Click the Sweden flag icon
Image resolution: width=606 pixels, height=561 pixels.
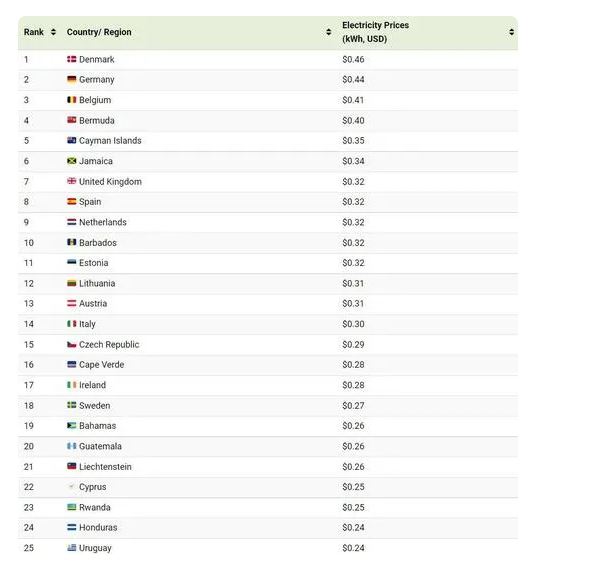(x=72, y=405)
